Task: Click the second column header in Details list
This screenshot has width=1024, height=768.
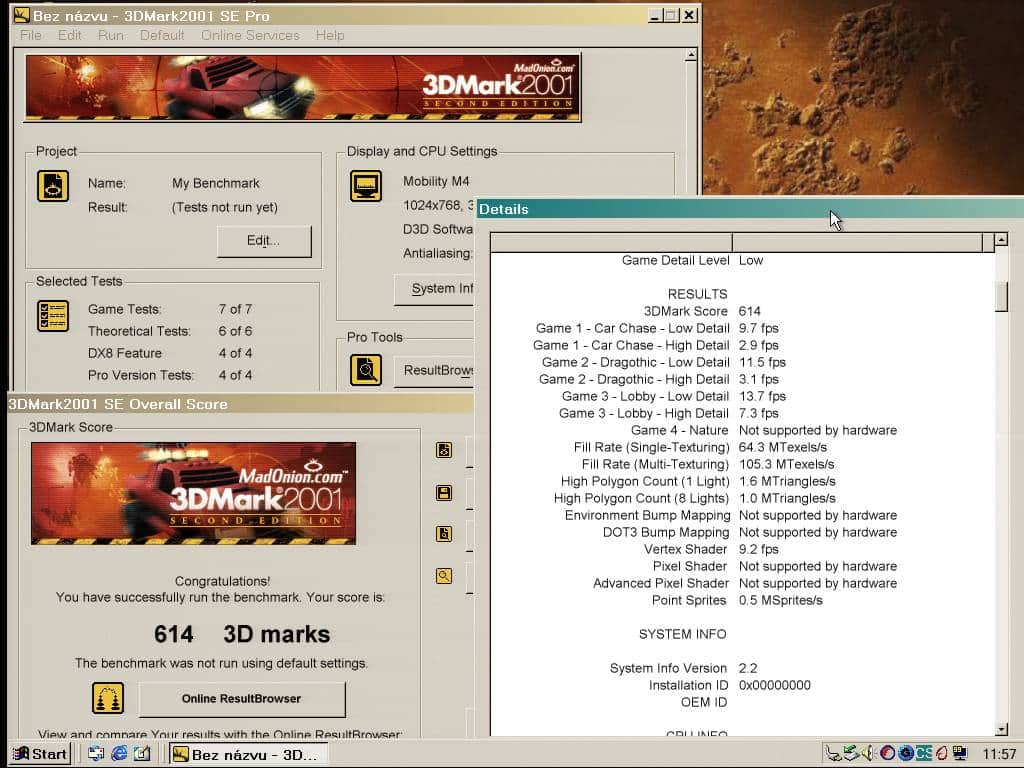Action: pos(857,242)
